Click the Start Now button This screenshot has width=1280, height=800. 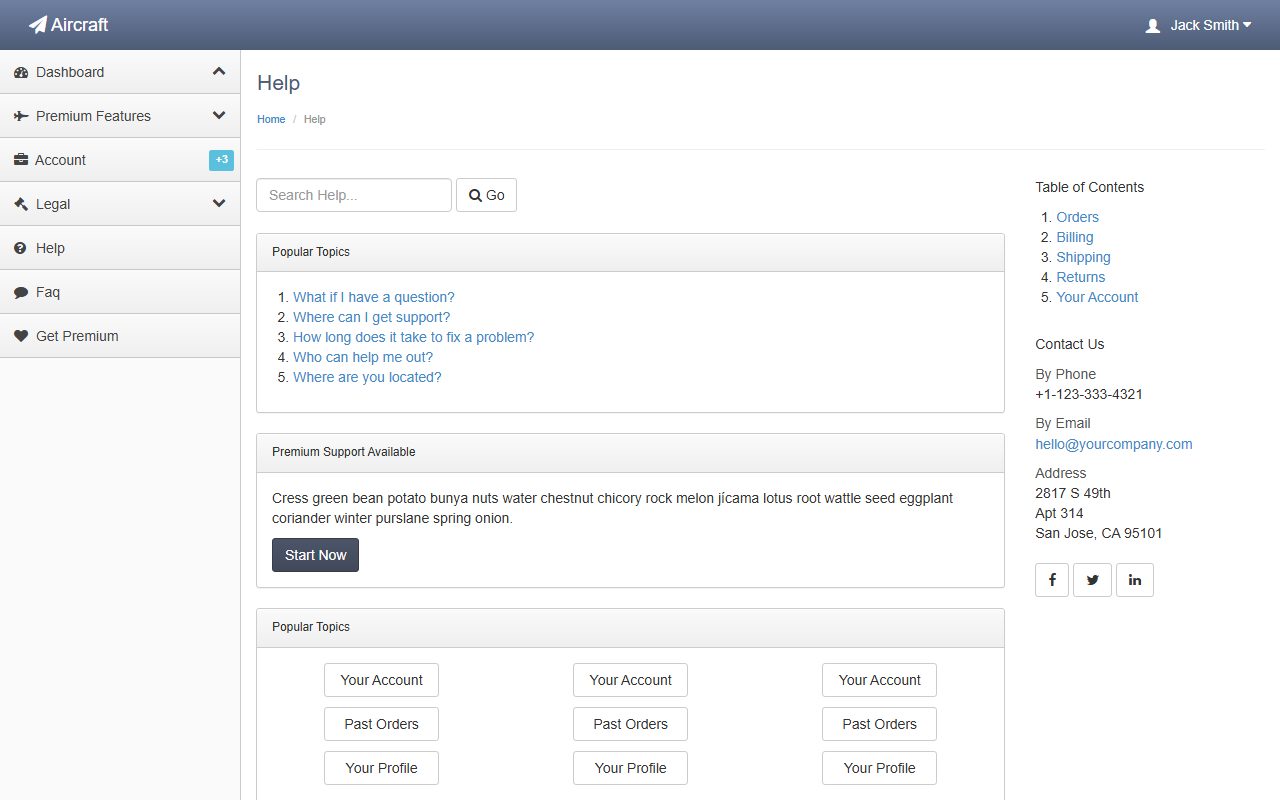click(315, 555)
